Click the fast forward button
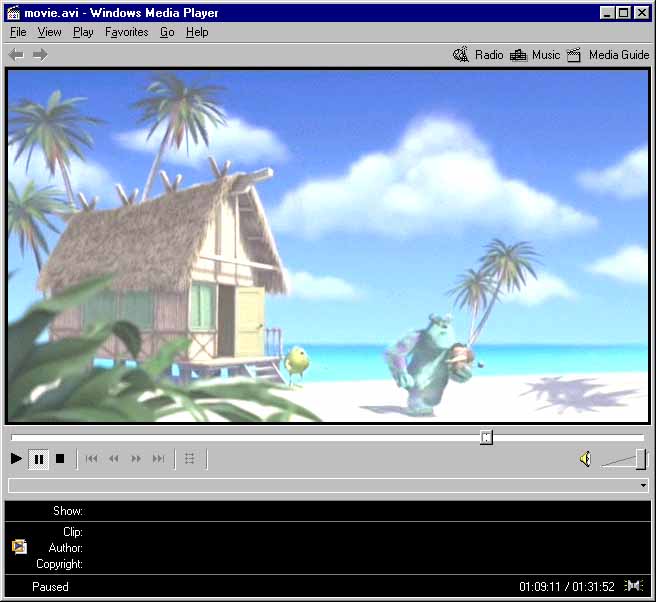 click(x=136, y=459)
